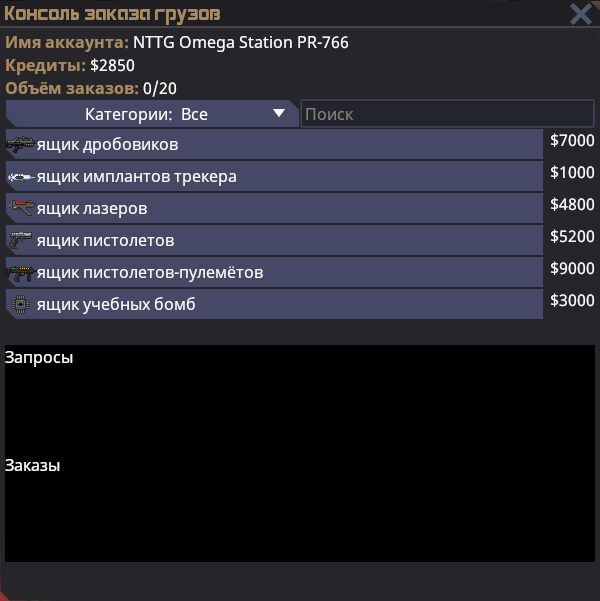Click the dropdown arrow next to Все
Viewport: 600px width, 601px height.
click(279, 114)
